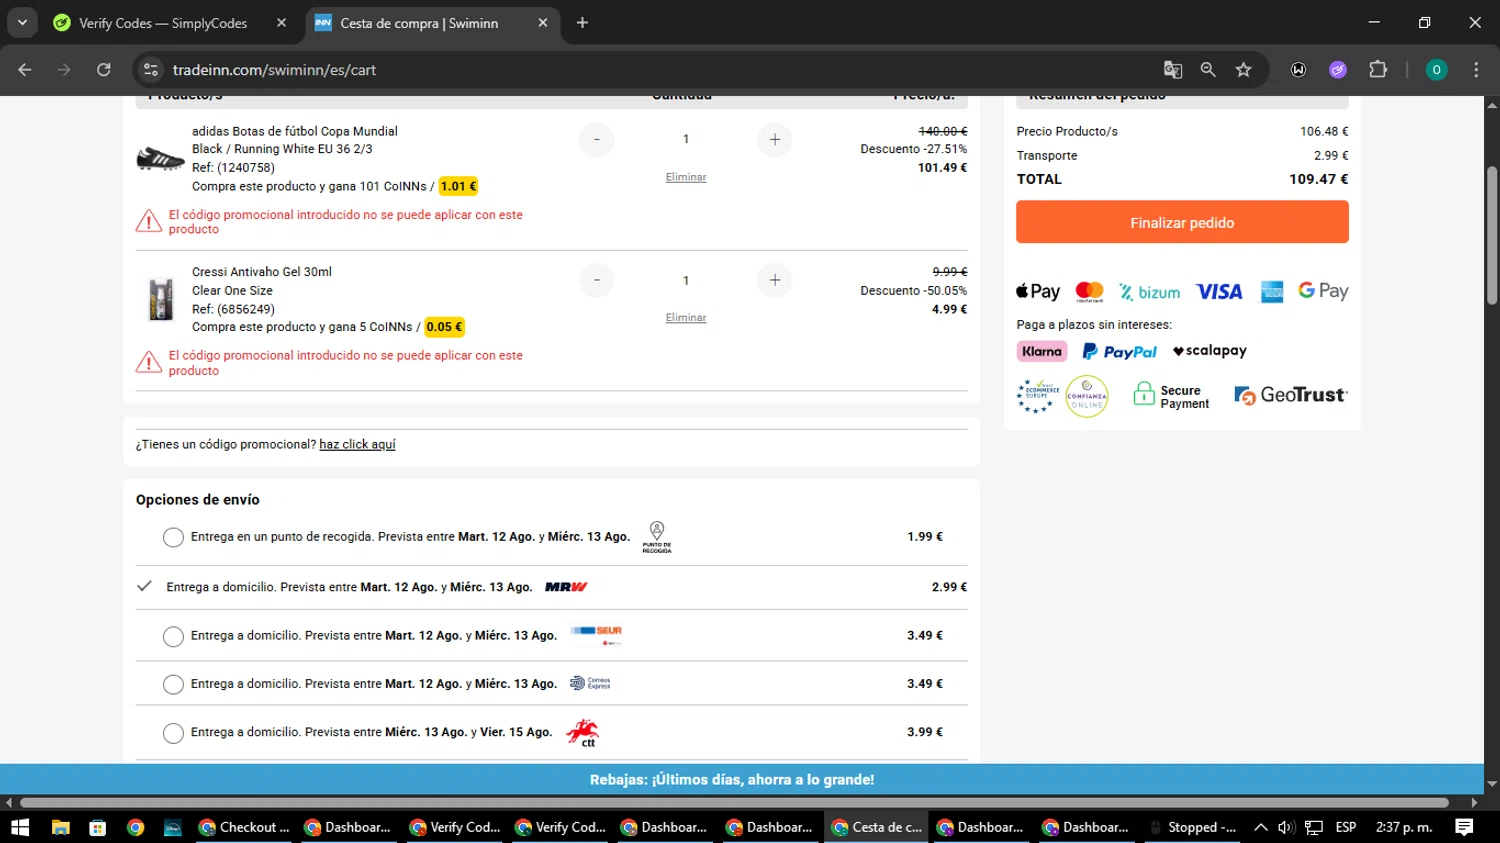Viewport: 1500px width, 843px height.
Task: Click the Secure Payment padlock badge
Action: (x=1171, y=396)
